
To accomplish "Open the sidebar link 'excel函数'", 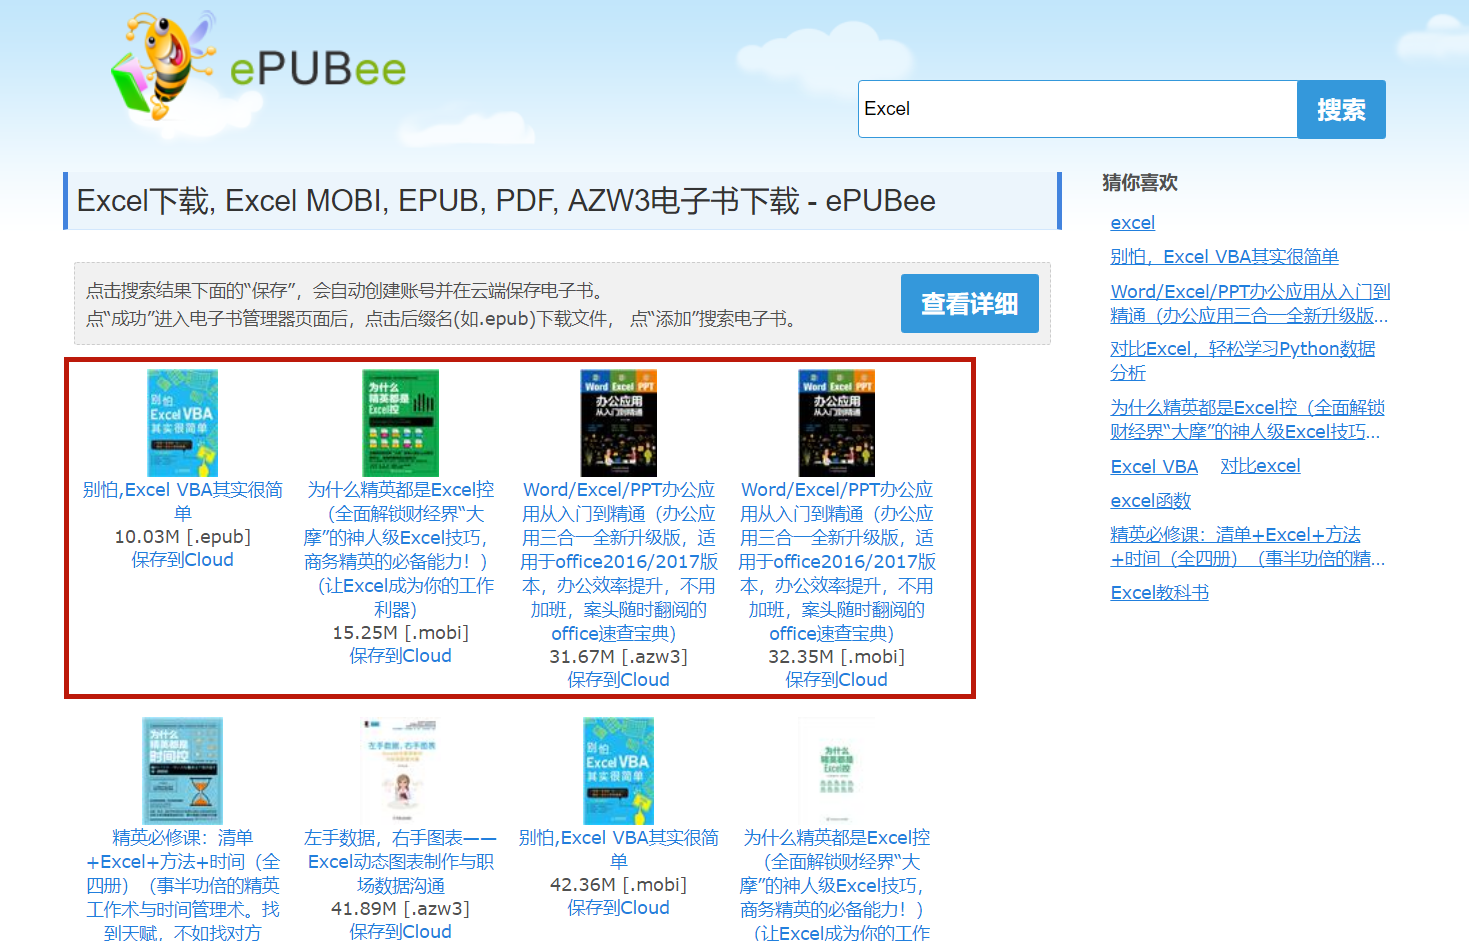I will 1150,501.
